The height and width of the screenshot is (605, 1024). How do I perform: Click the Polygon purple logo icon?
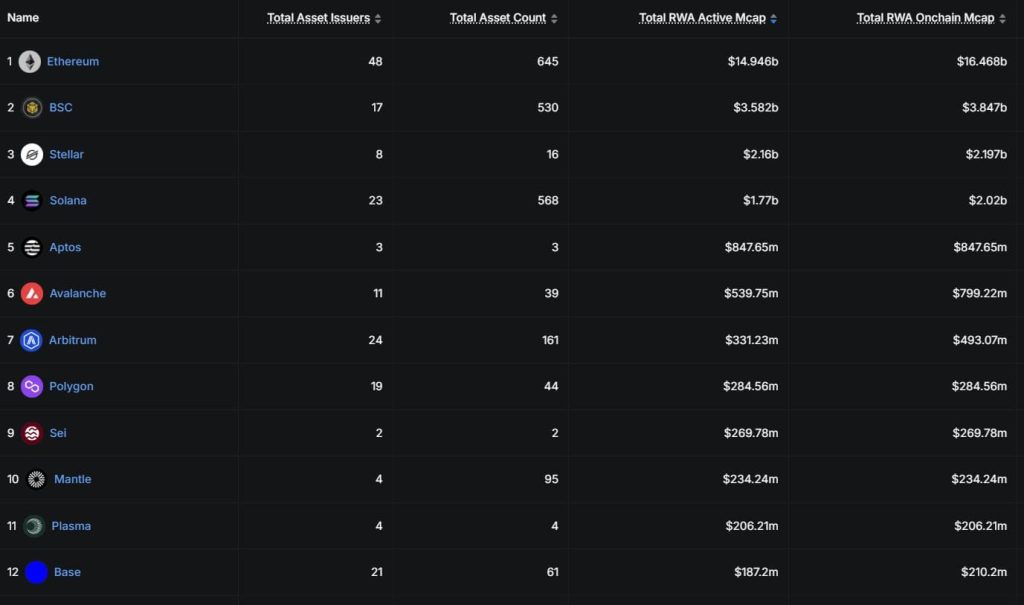tap(31, 387)
